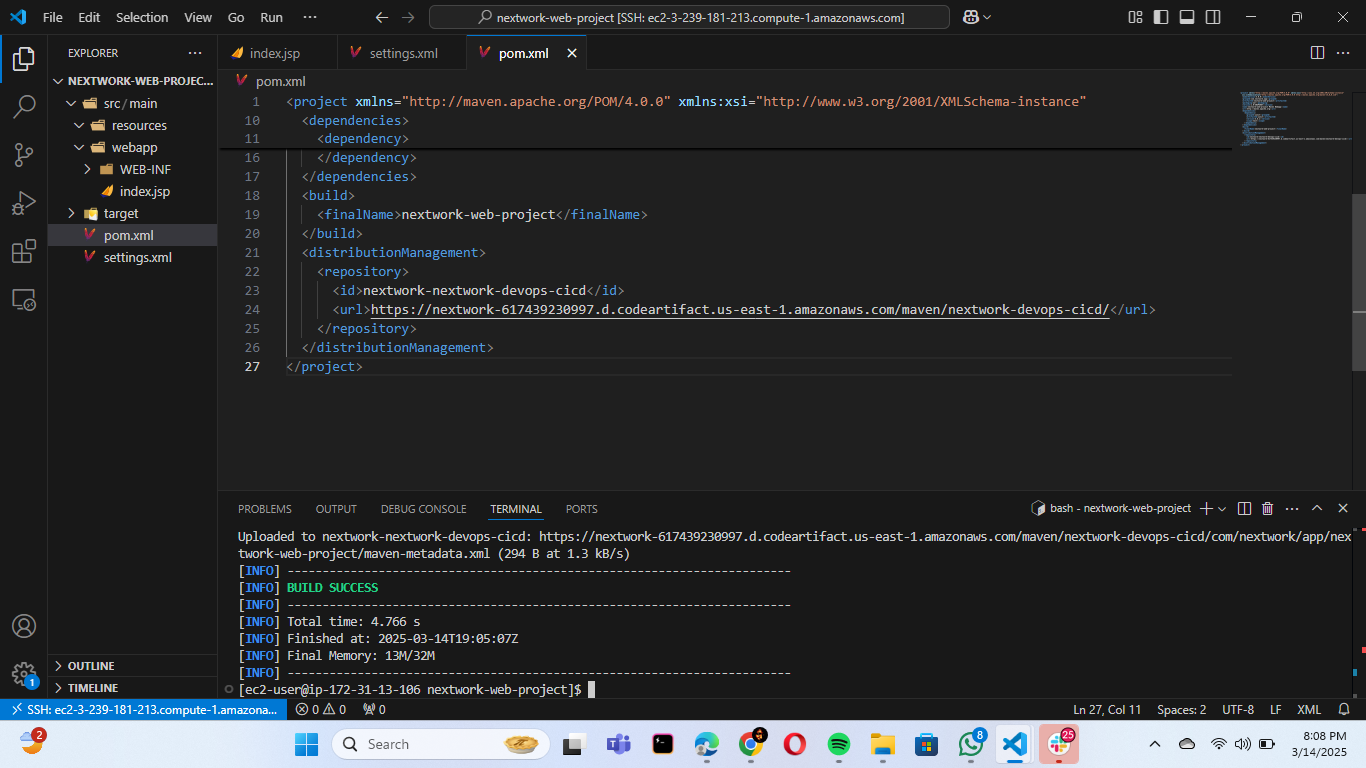Image resolution: width=1366 pixels, height=768 pixels.
Task: Toggle the secondary side bar
Action: click(1212, 17)
